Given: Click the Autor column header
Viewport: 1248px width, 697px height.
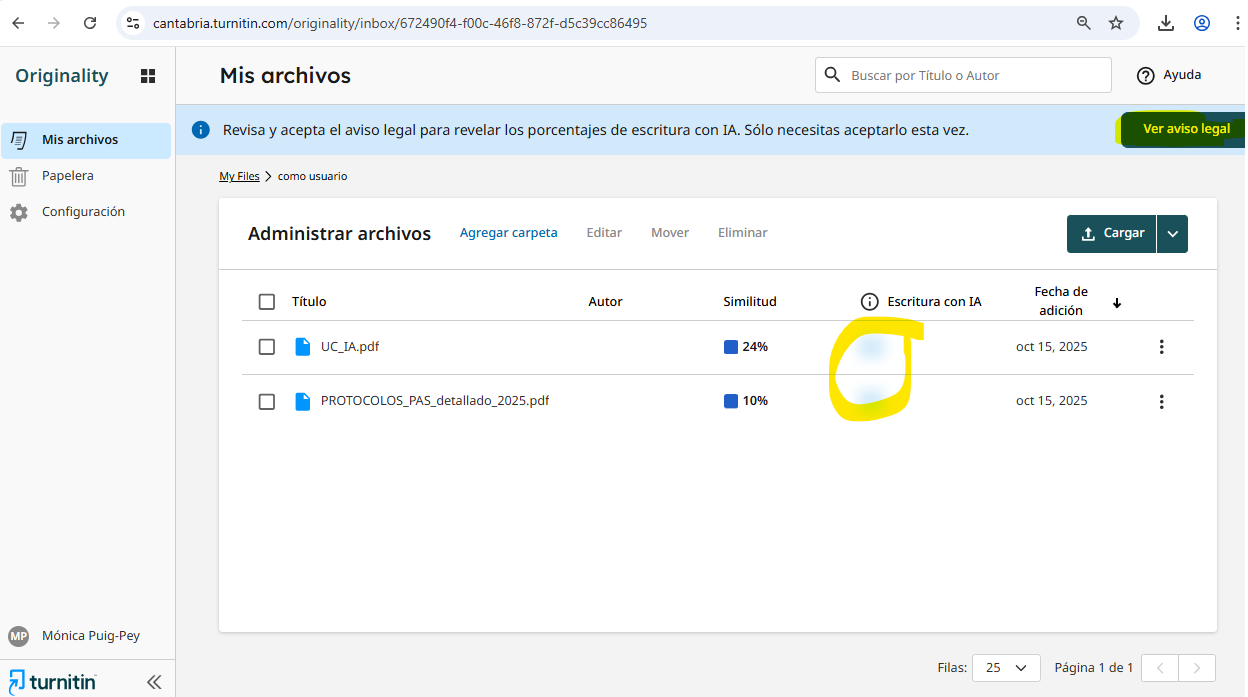Looking at the screenshot, I should (605, 302).
